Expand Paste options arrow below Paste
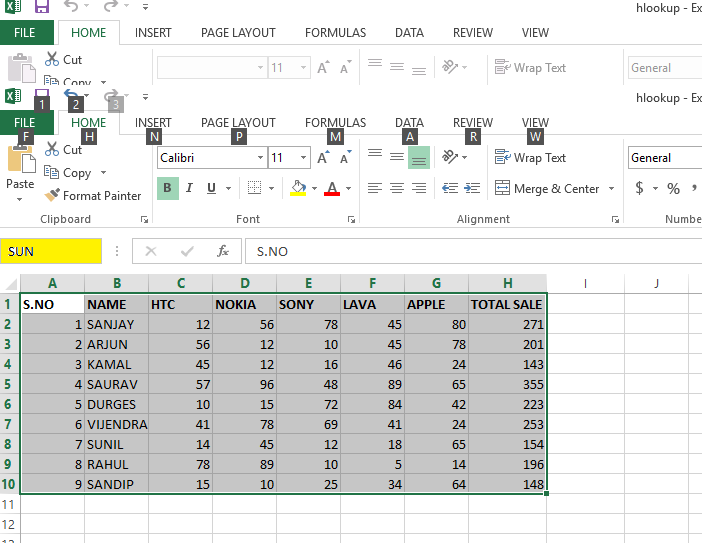 tap(20, 199)
